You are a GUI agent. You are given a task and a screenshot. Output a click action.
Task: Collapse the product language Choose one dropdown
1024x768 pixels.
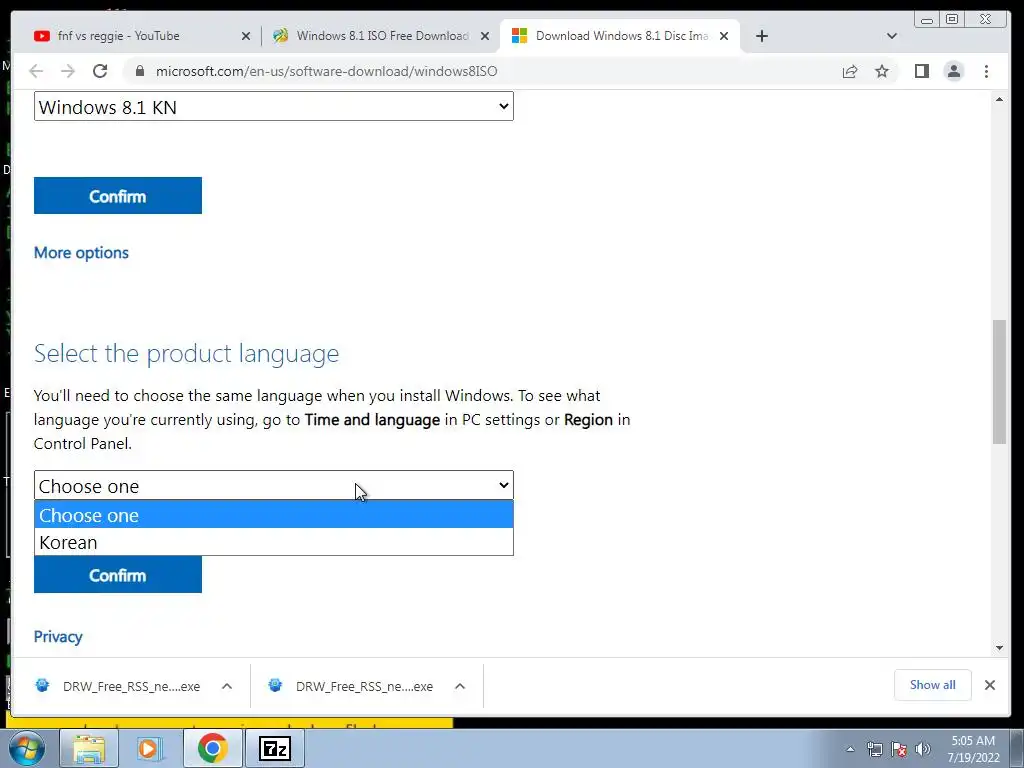coord(274,485)
